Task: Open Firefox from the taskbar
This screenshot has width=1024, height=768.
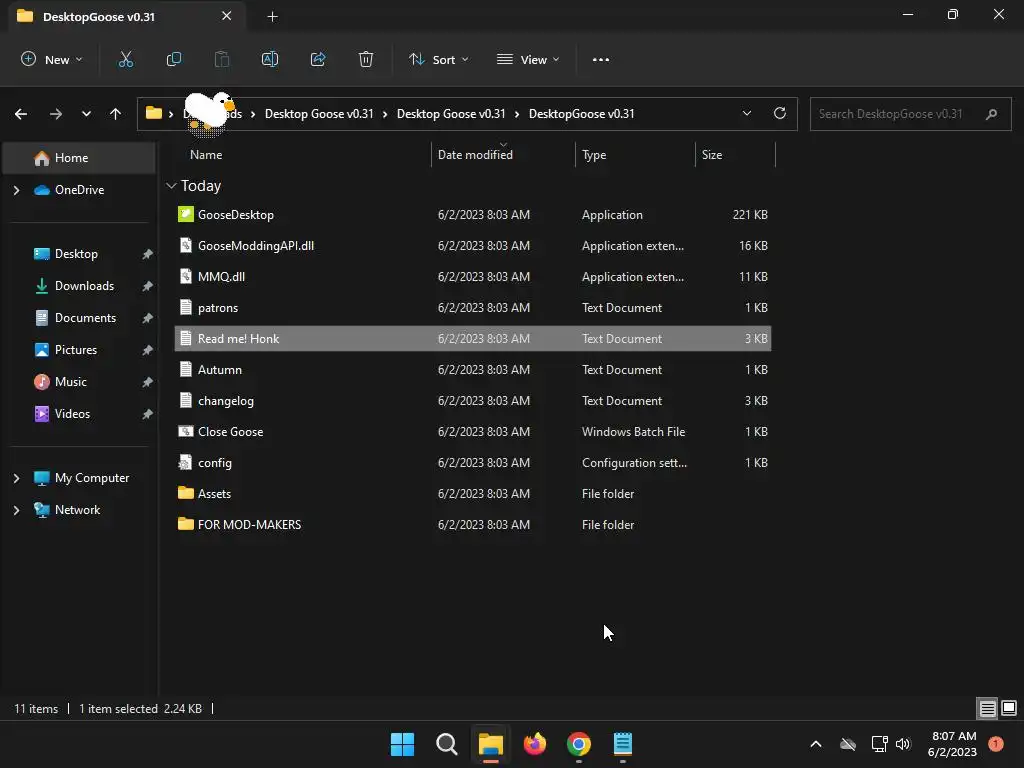Action: [535, 744]
